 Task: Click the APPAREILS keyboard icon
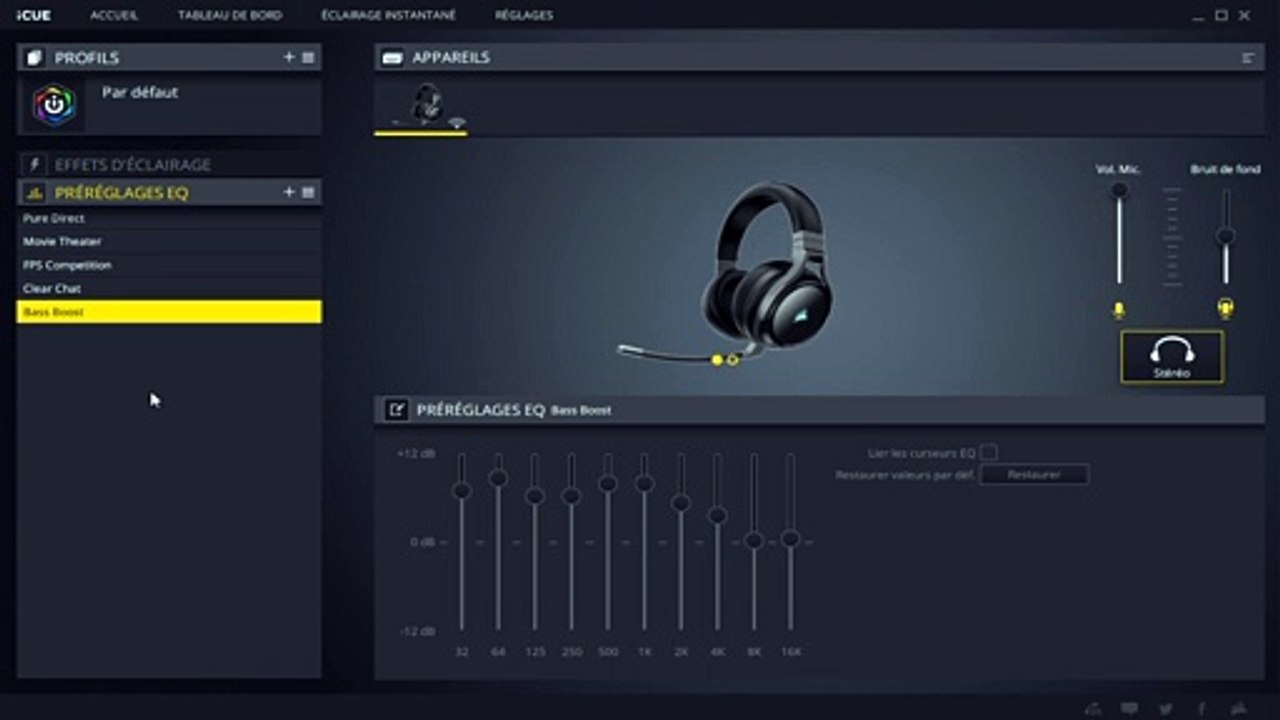tap(392, 58)
